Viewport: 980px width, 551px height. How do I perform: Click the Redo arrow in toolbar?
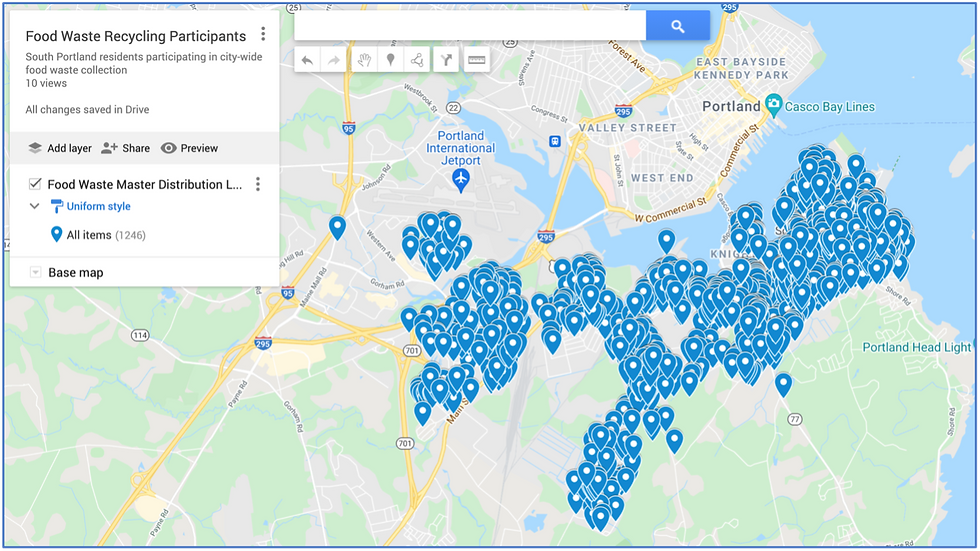334,61
